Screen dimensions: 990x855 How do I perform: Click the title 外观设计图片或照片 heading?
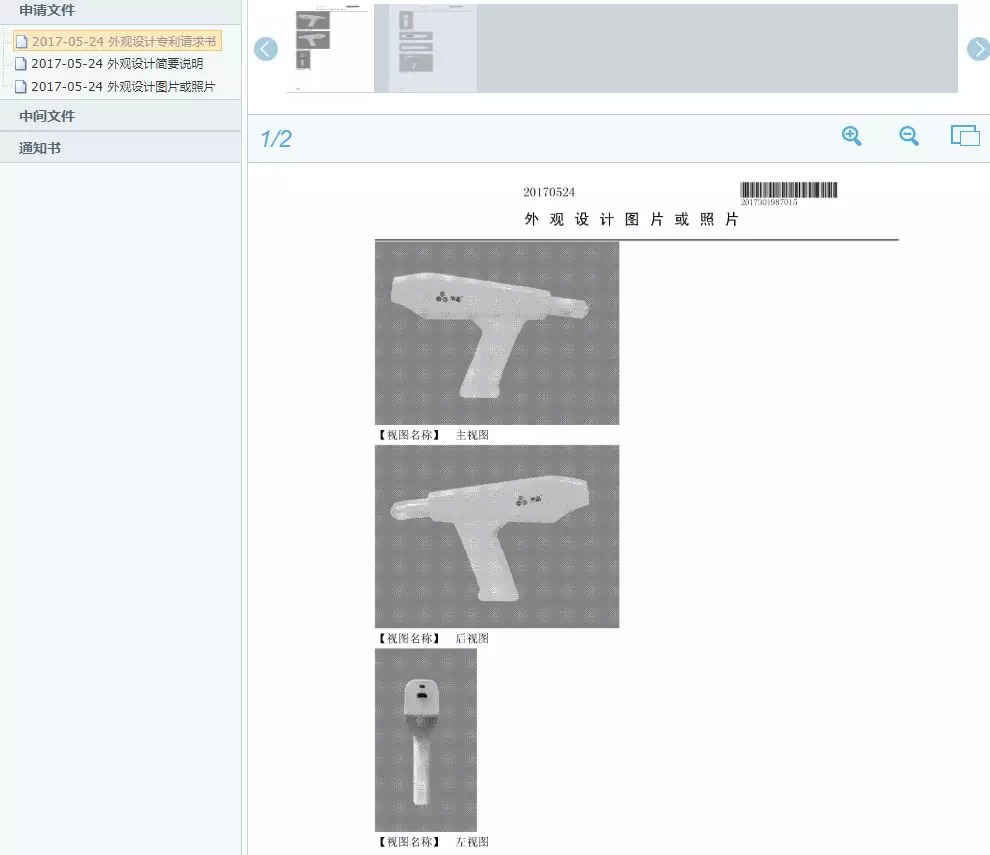(x=631, y=220)
